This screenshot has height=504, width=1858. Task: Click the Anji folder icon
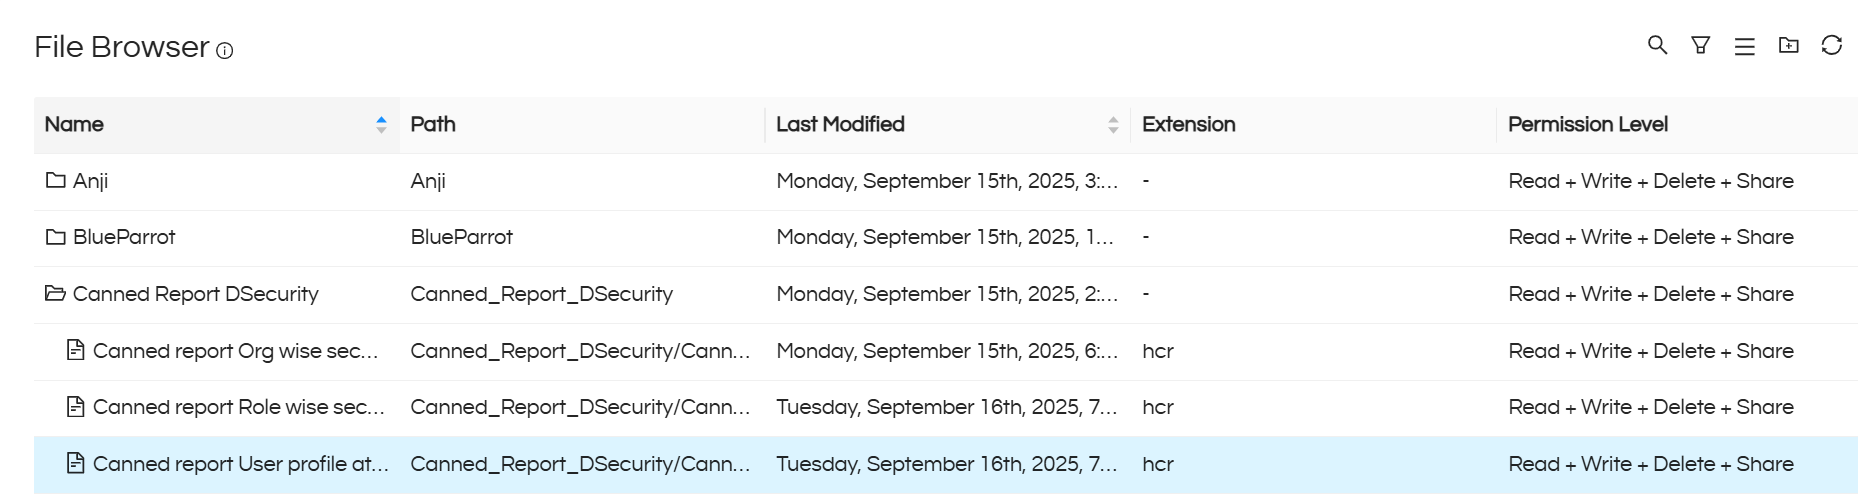(x=56, y=181)
